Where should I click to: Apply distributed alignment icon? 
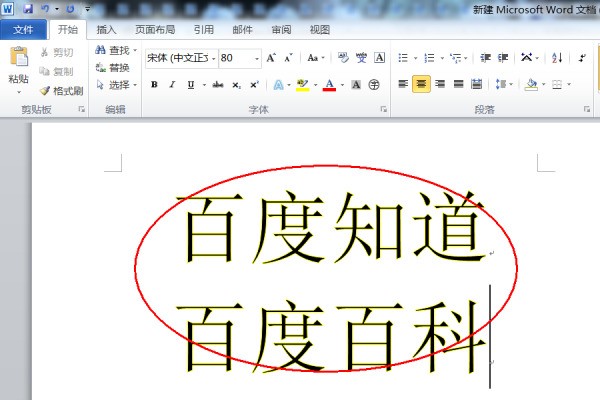pyautogui.click(x=476, y=84)
